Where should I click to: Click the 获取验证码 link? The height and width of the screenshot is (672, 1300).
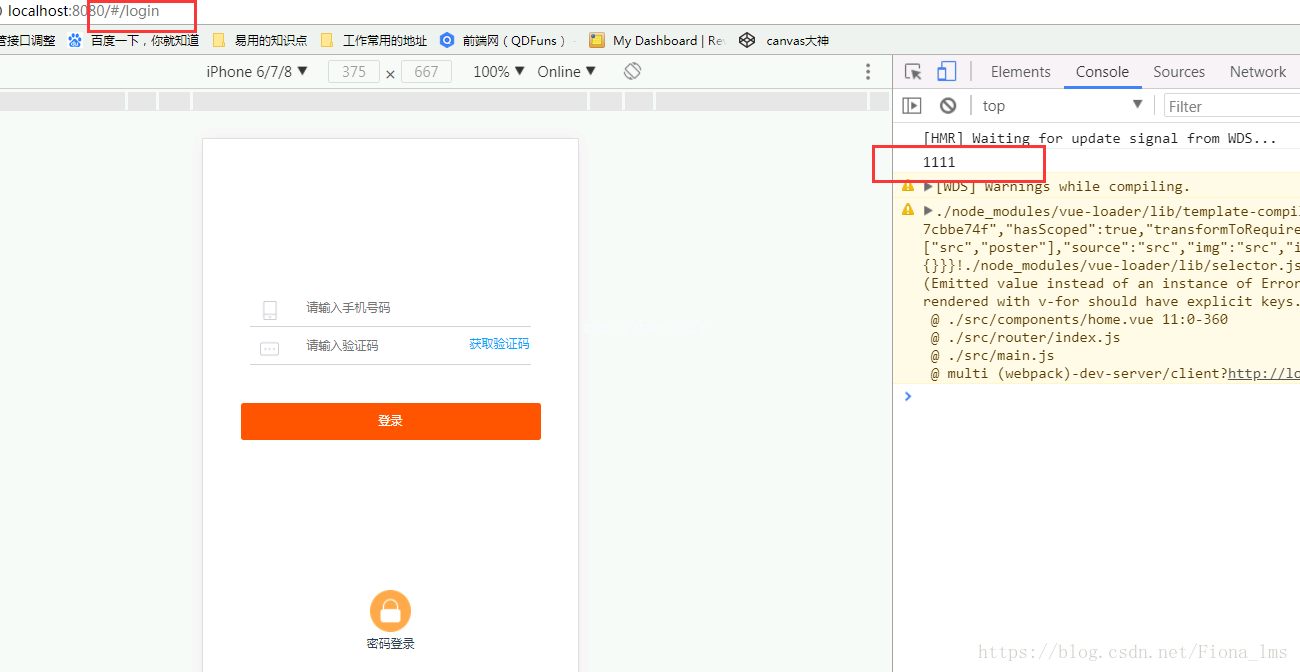(x=499, y=344)
